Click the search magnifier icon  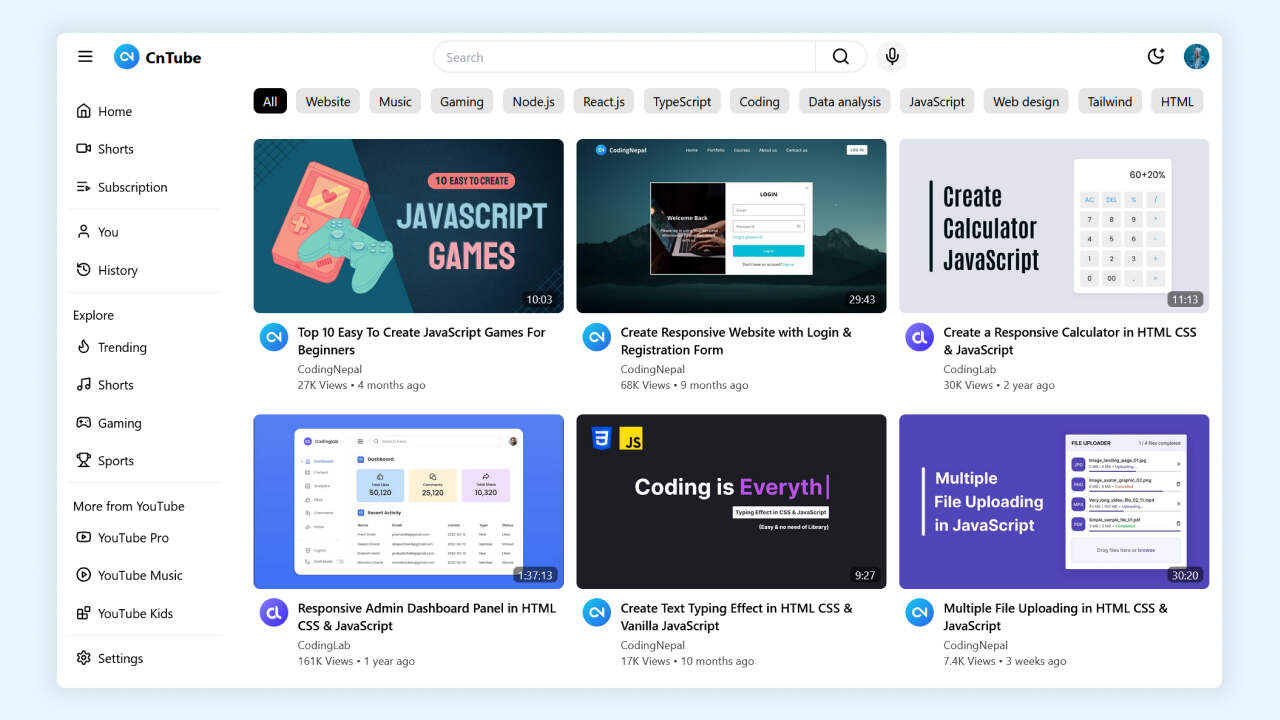point(840,57)
